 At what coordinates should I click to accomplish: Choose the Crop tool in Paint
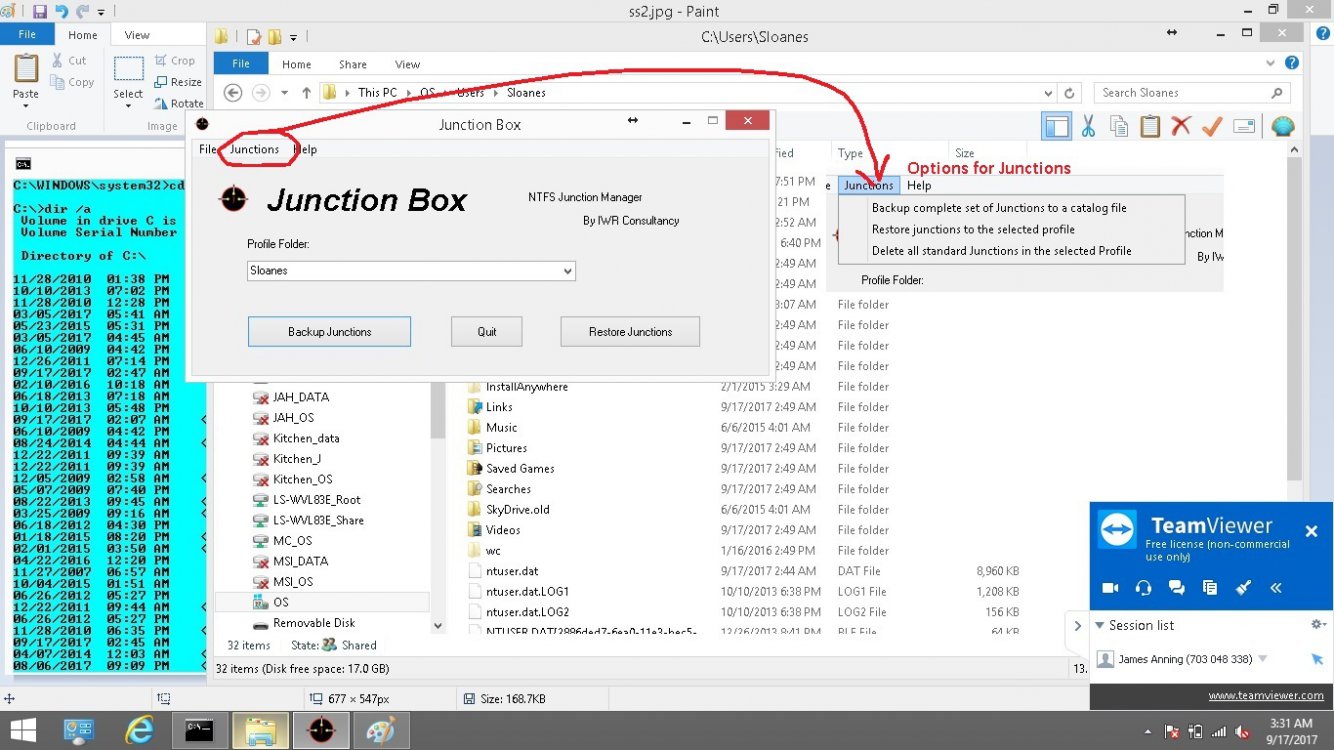(175, 60)
